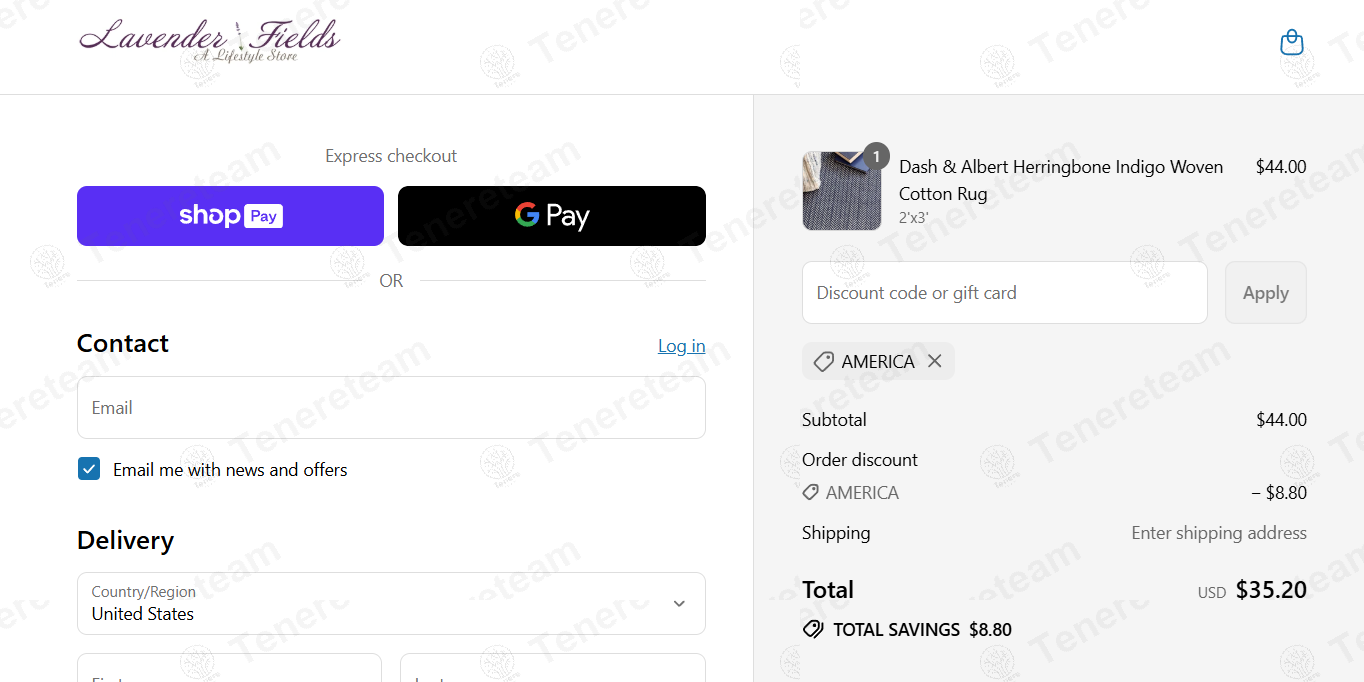Click the Total Savings tags icon

tap(813, 630)
